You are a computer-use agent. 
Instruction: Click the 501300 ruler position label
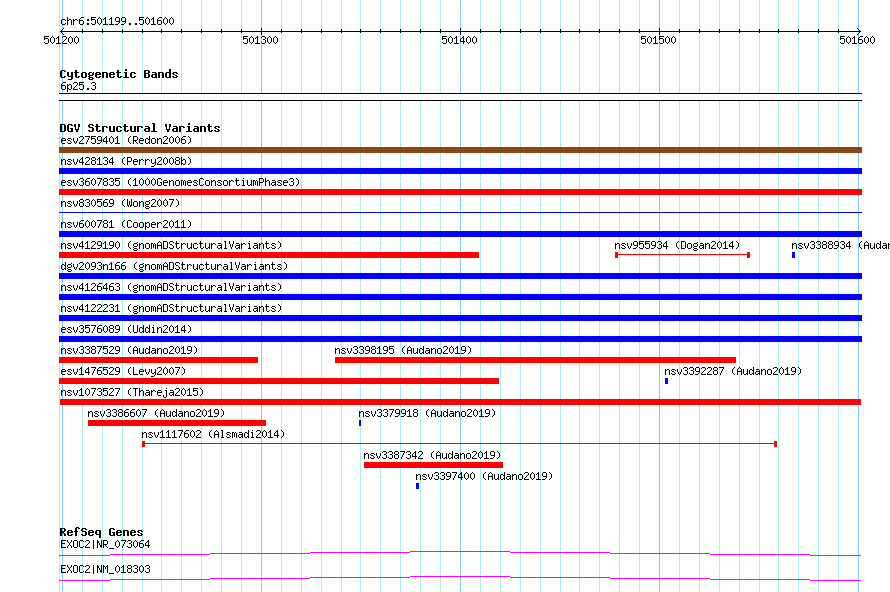point(260,40)
